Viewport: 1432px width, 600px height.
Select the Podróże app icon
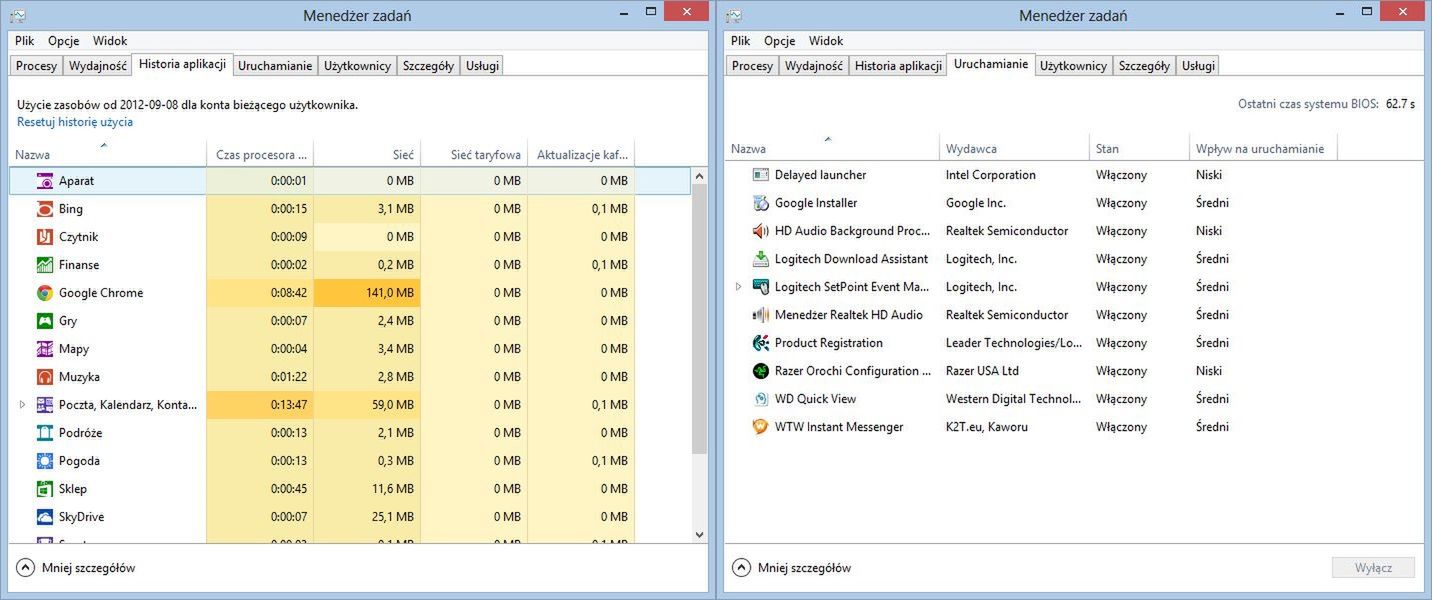[44, 433]
